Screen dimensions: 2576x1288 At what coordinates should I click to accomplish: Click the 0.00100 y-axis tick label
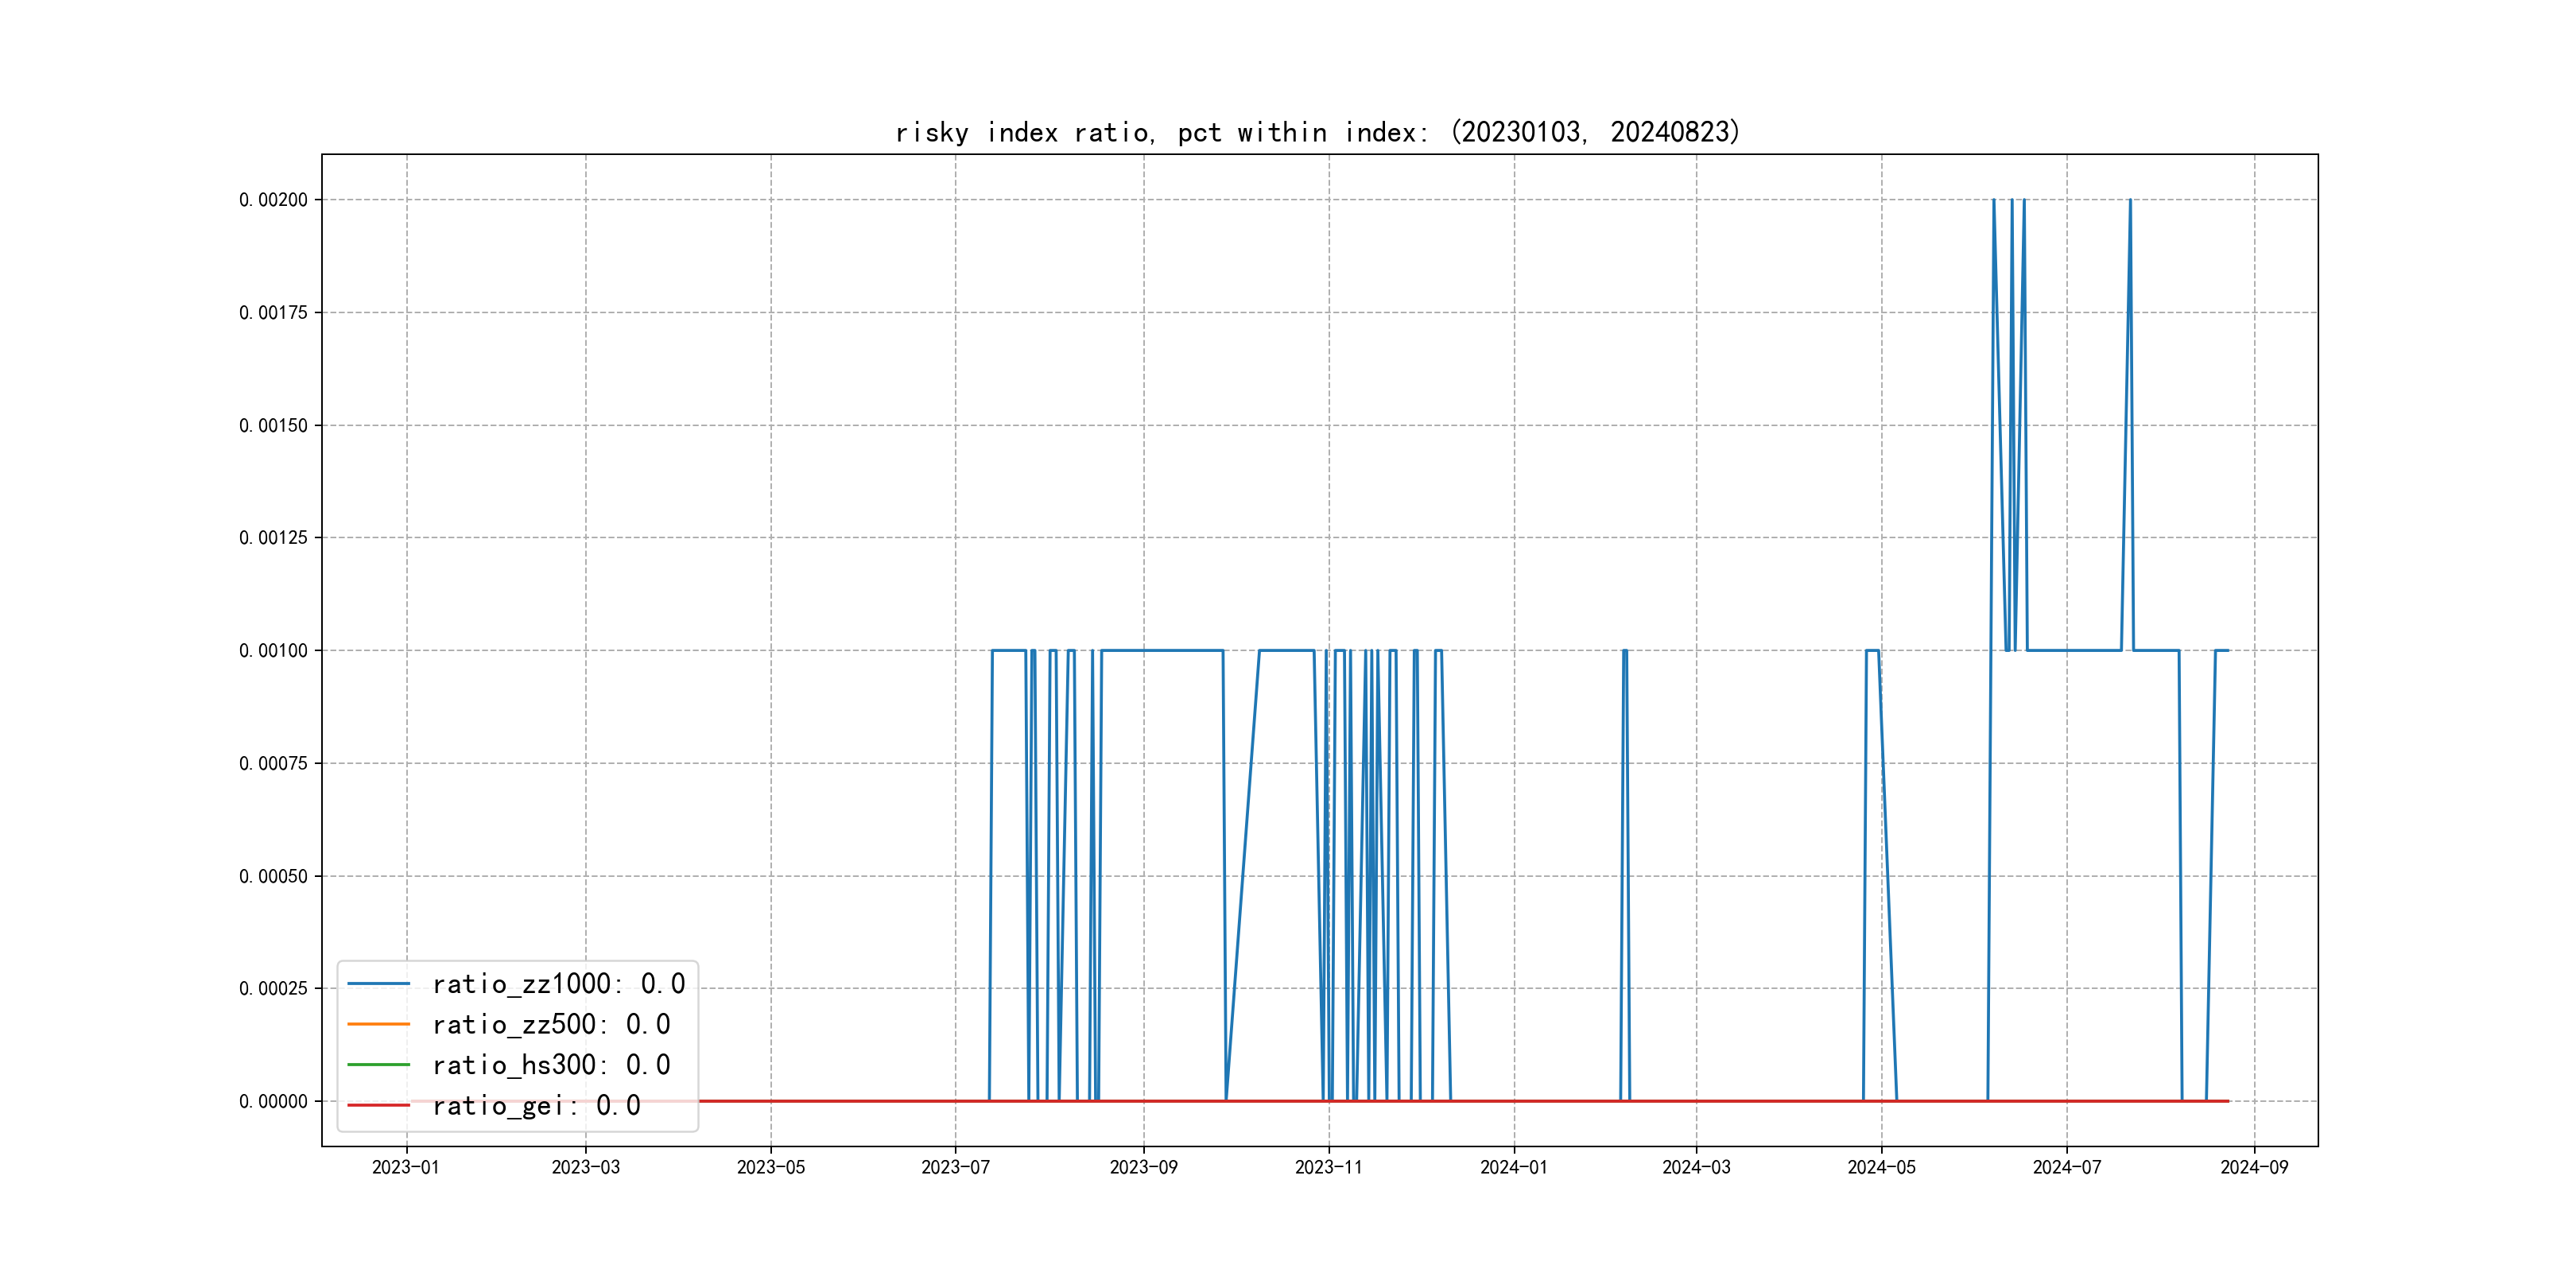click(273, 651)
